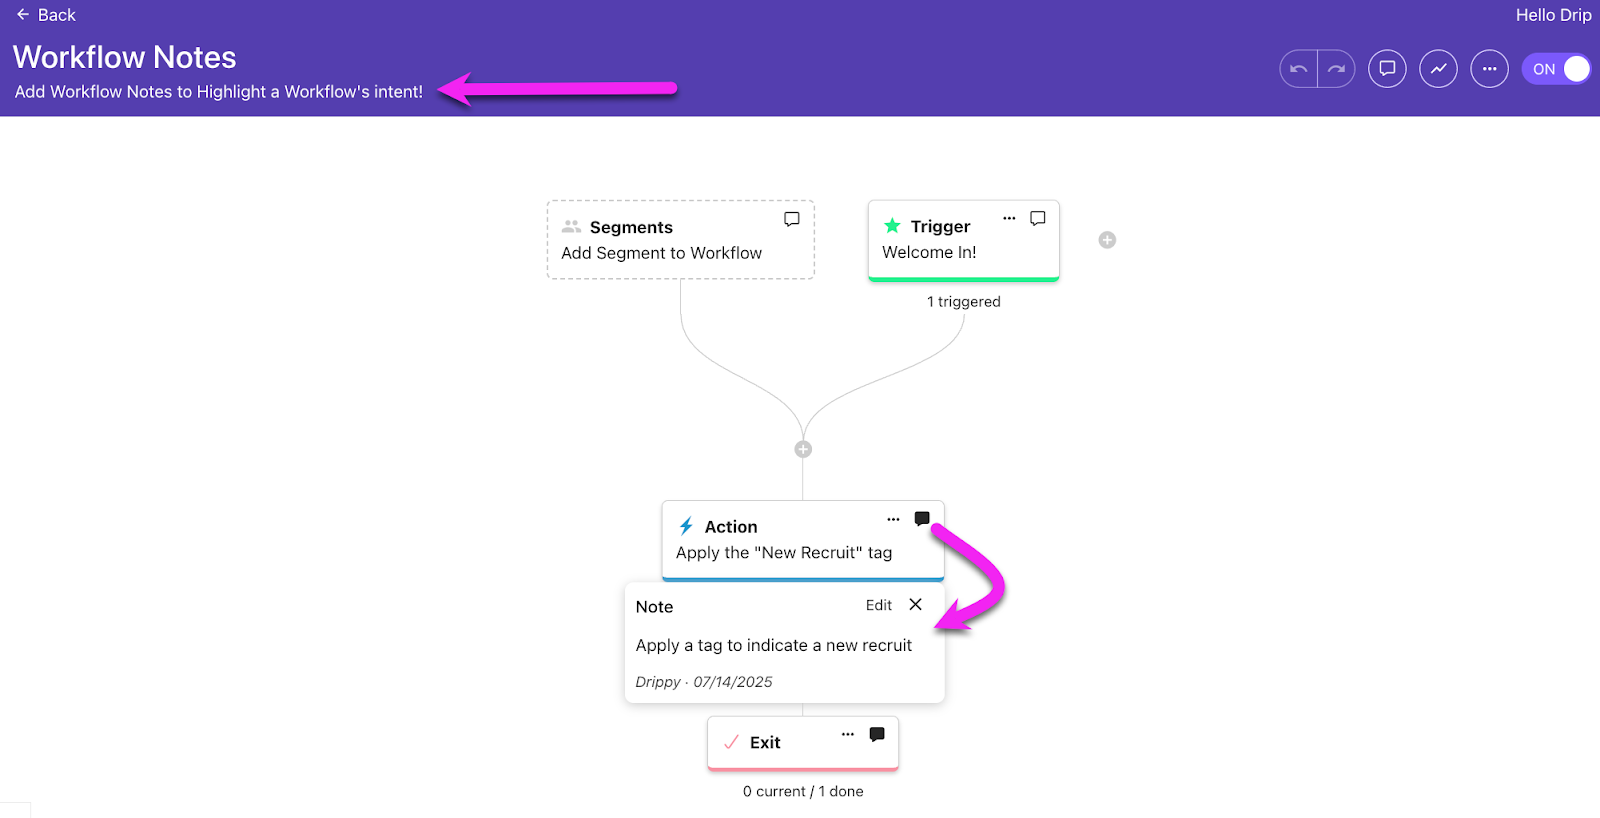Click the Hello Drip account label
This screenshot has height=818, width=1600.
pos(1553,15)
